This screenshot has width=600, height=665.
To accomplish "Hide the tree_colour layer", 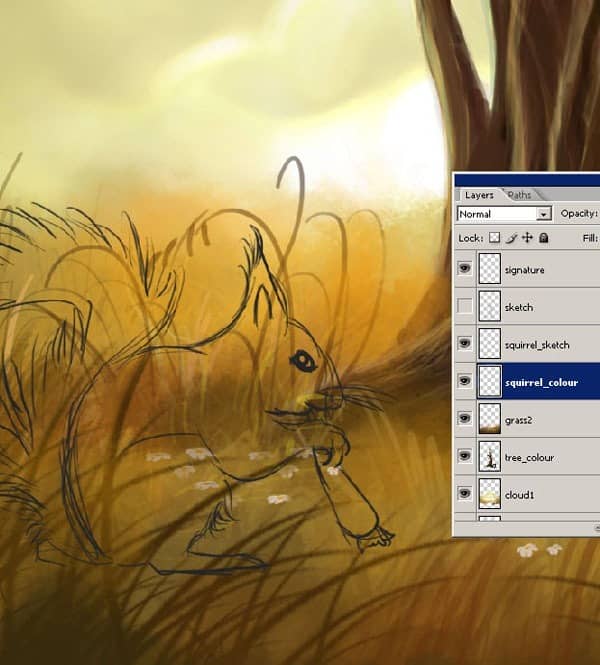I will (465, 456).
